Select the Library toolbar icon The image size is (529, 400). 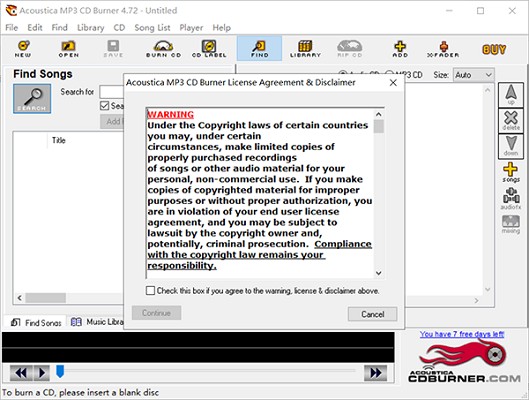click(305, 49)
